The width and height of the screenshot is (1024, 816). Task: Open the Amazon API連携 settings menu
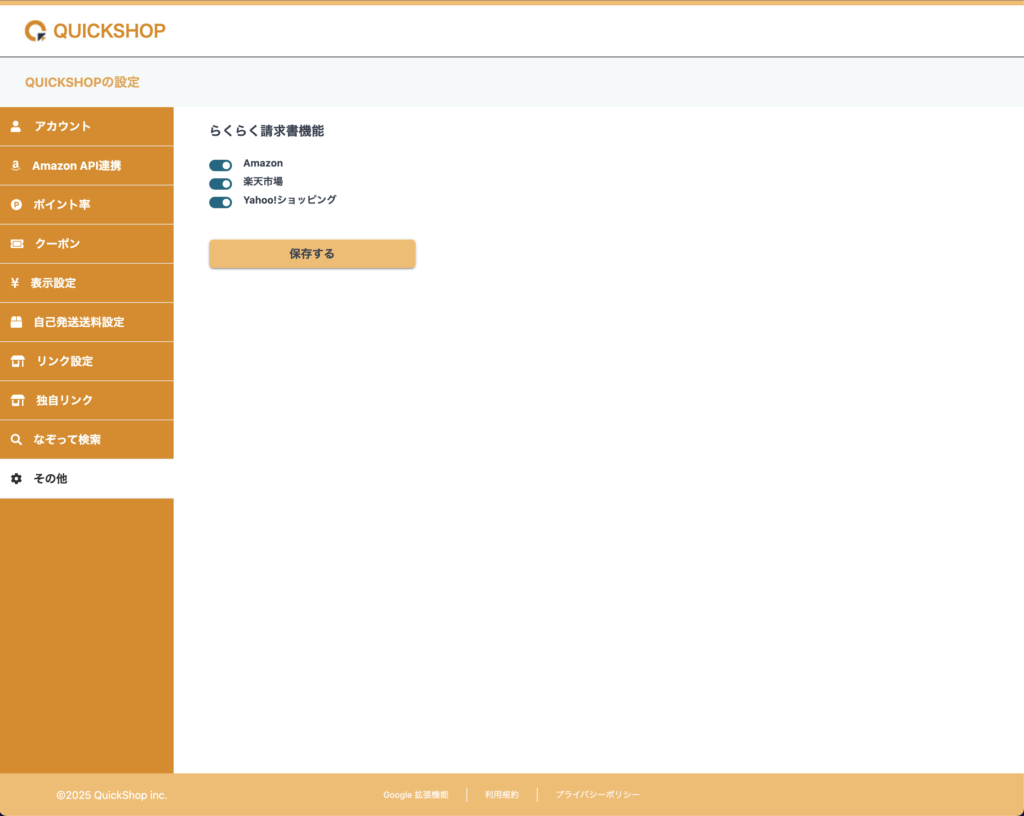pos(76,166)
